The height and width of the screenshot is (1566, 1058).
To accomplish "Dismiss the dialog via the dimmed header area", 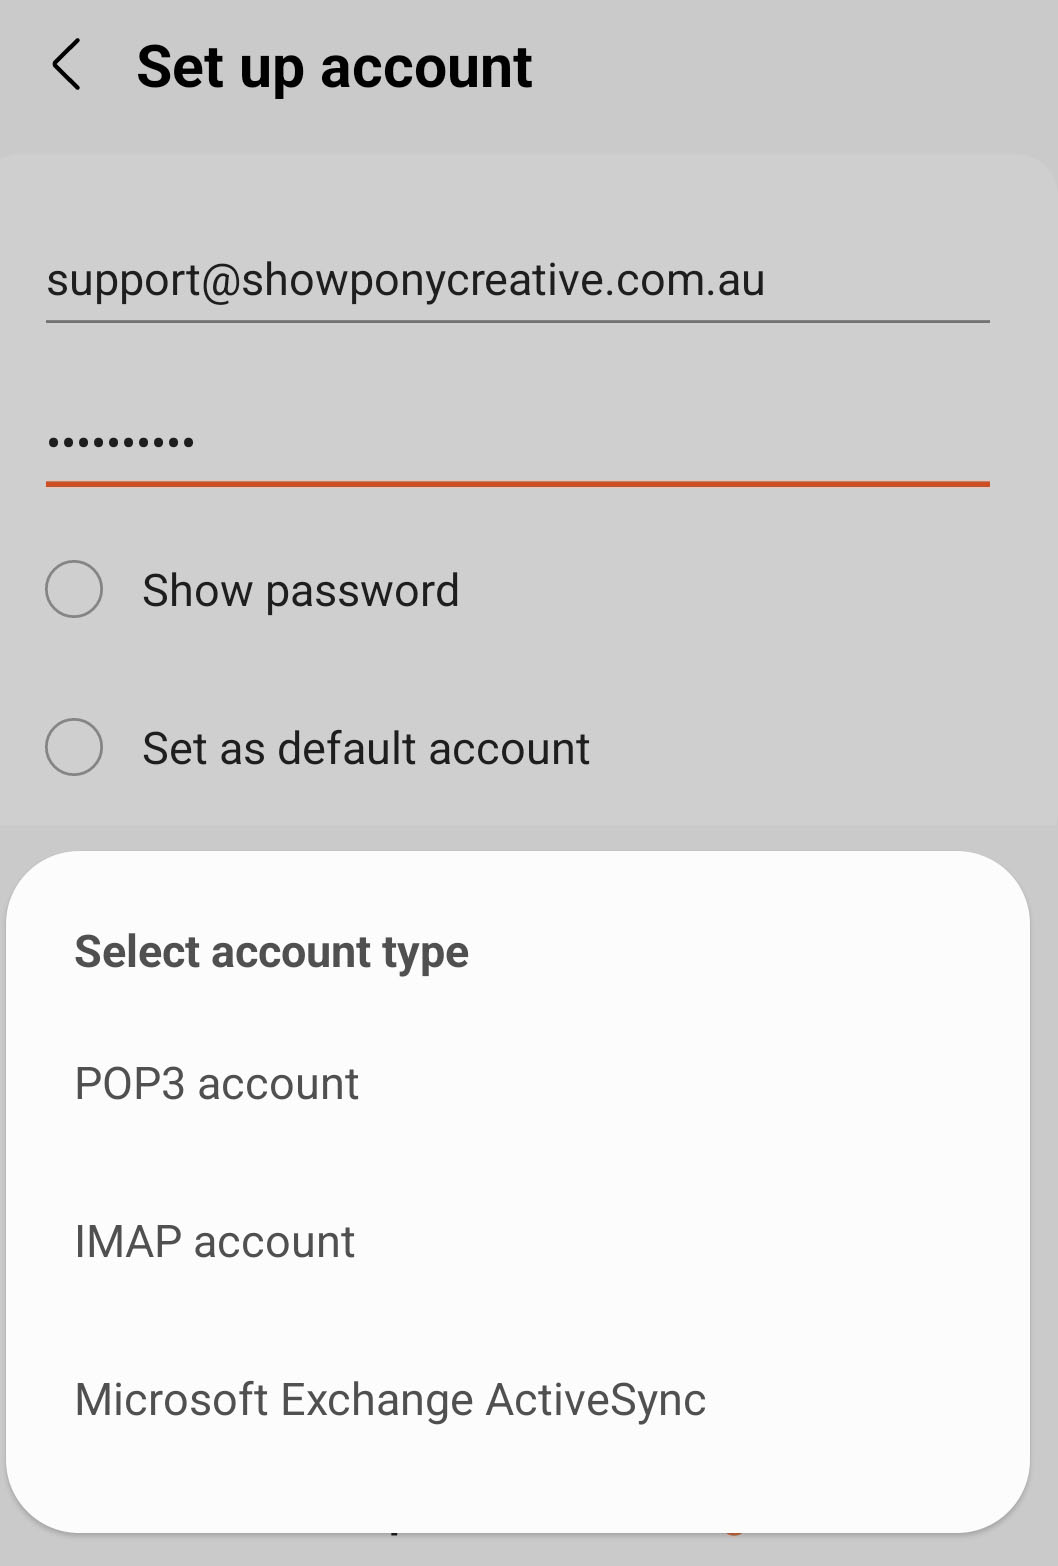I will pos(800,70).
